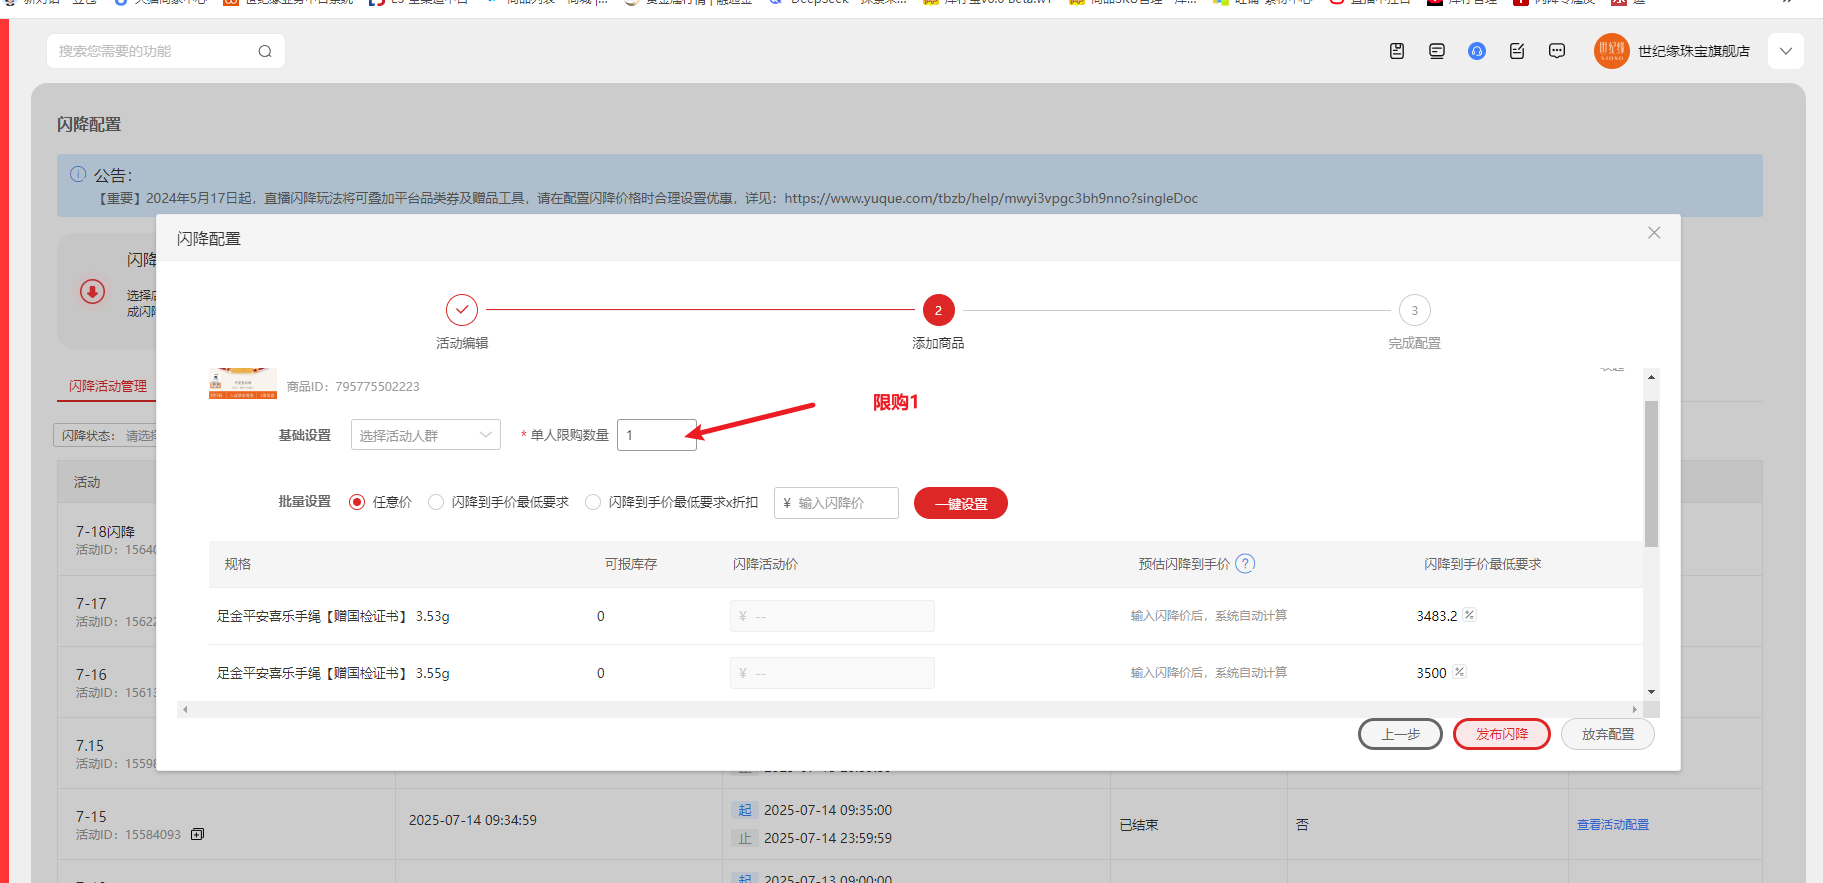The image size is (1823, 883).
Task: Open the 选择活动人群 dropdown
Action: tap(425, 435)
